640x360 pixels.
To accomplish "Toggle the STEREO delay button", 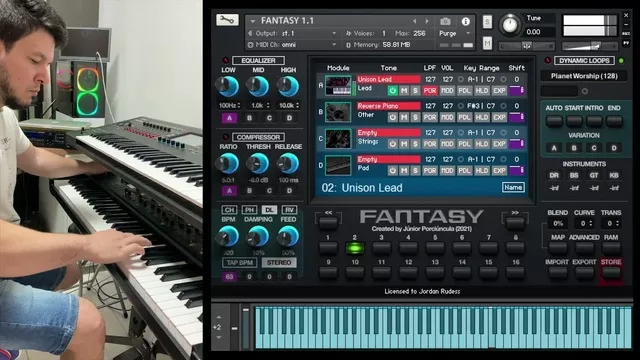I will [x=279, y=262].
